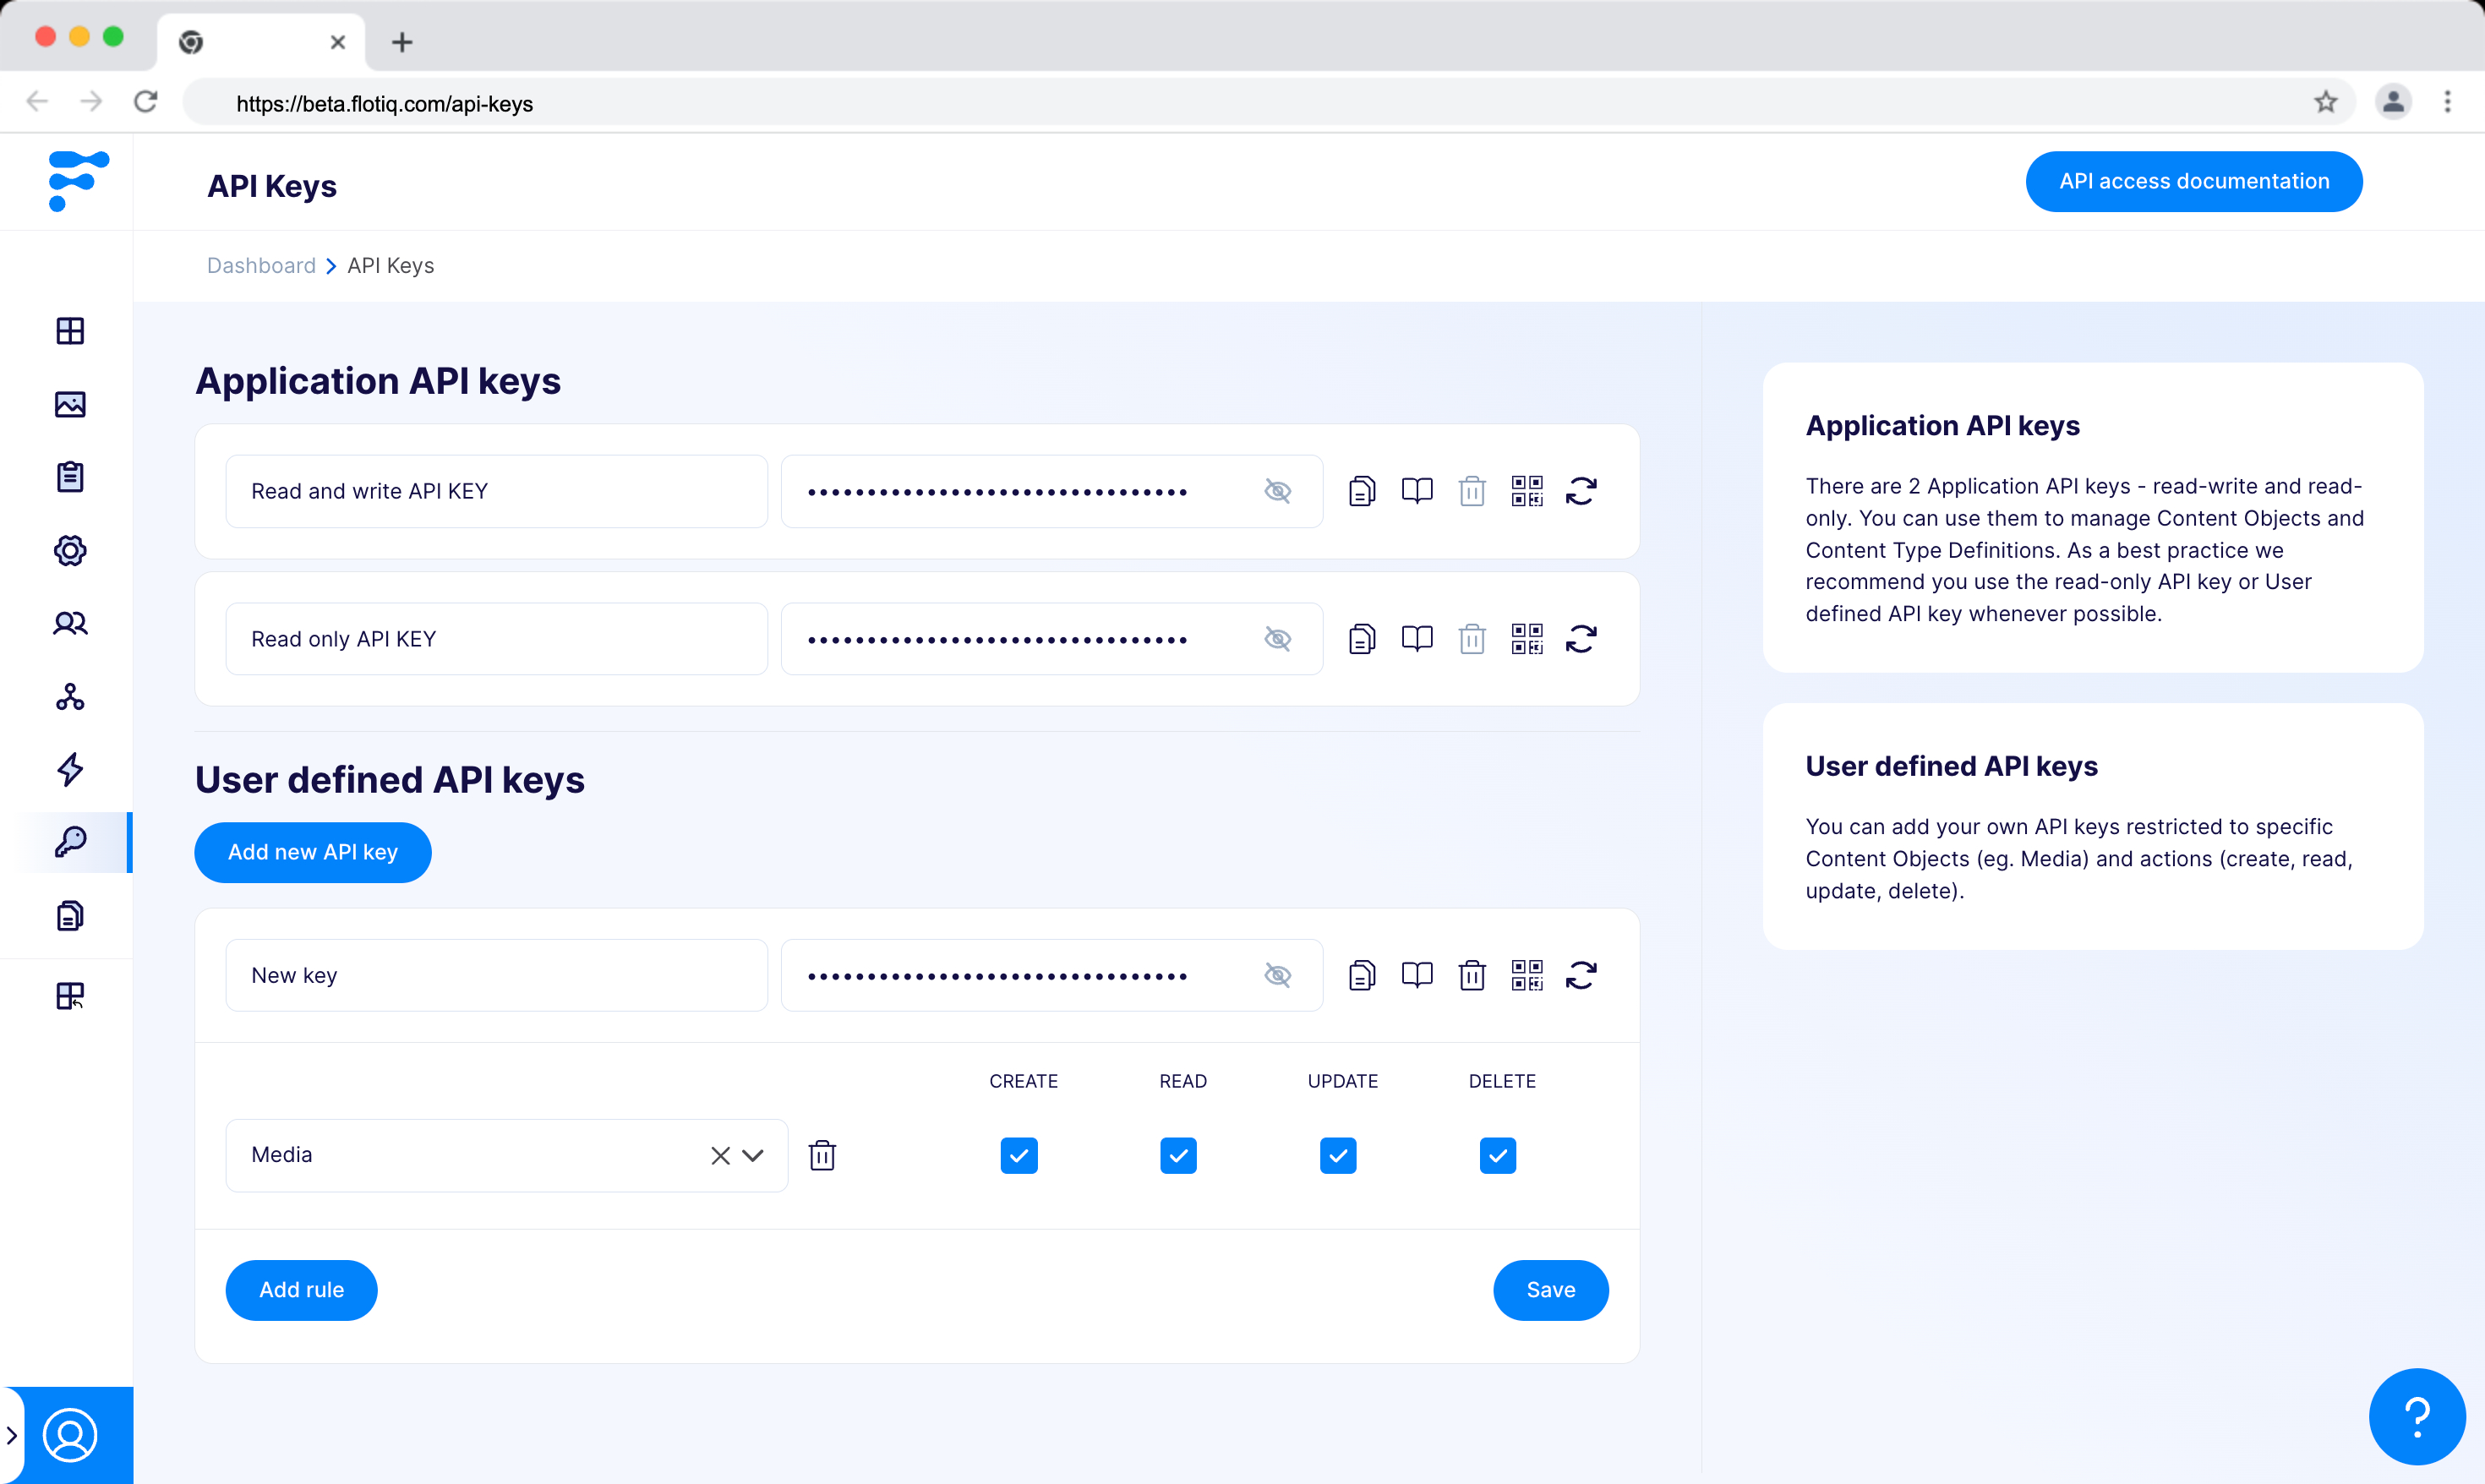Viewport: 2485px width, 1484px height.
Task: Delete the Media rule using the trash icon
Action: (822, 1155)
